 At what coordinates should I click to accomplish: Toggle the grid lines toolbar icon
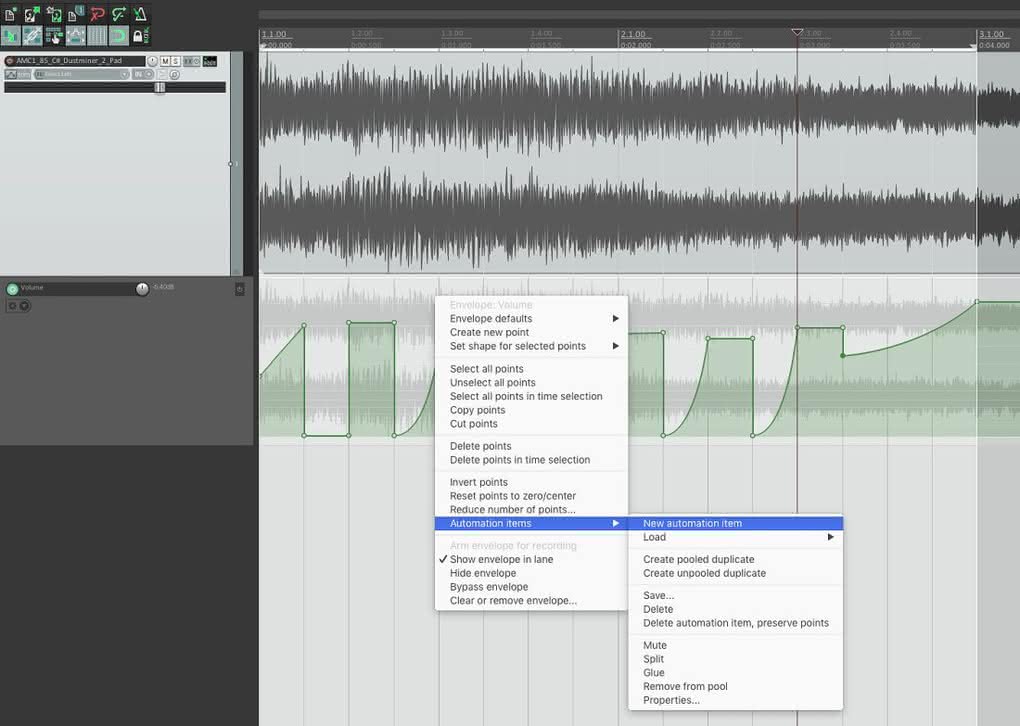tap(97, 36)
